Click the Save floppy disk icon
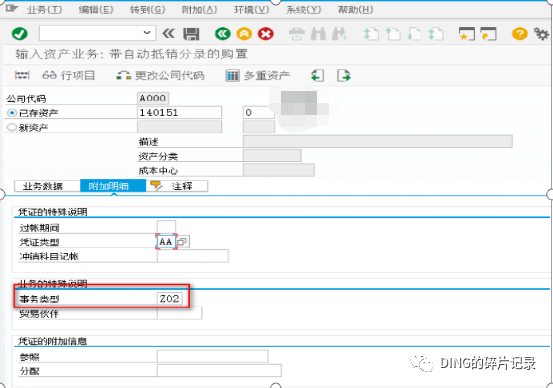The width and height of the screenshot is (553, 388). [191, 34]
